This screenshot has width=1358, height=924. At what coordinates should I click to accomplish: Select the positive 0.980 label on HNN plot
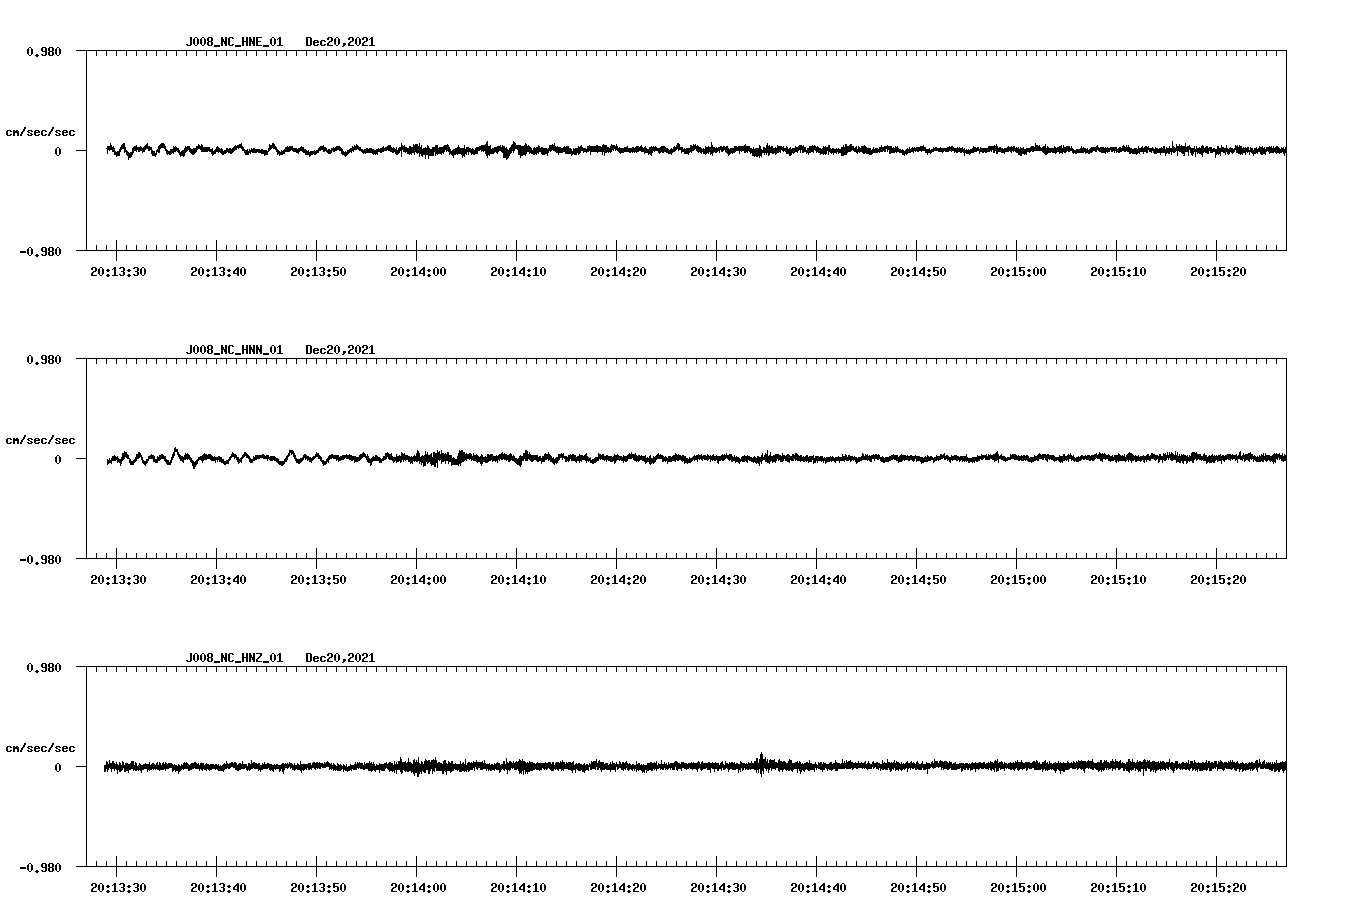coord(43,360)
